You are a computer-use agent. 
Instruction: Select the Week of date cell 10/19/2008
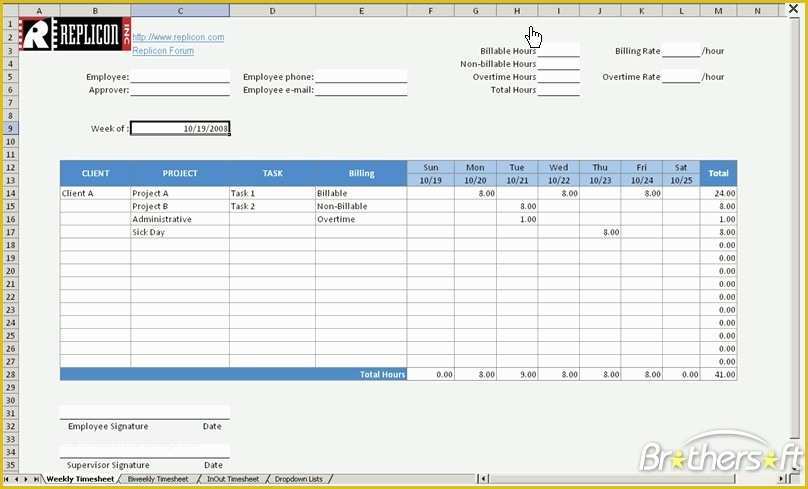point(180,128)
